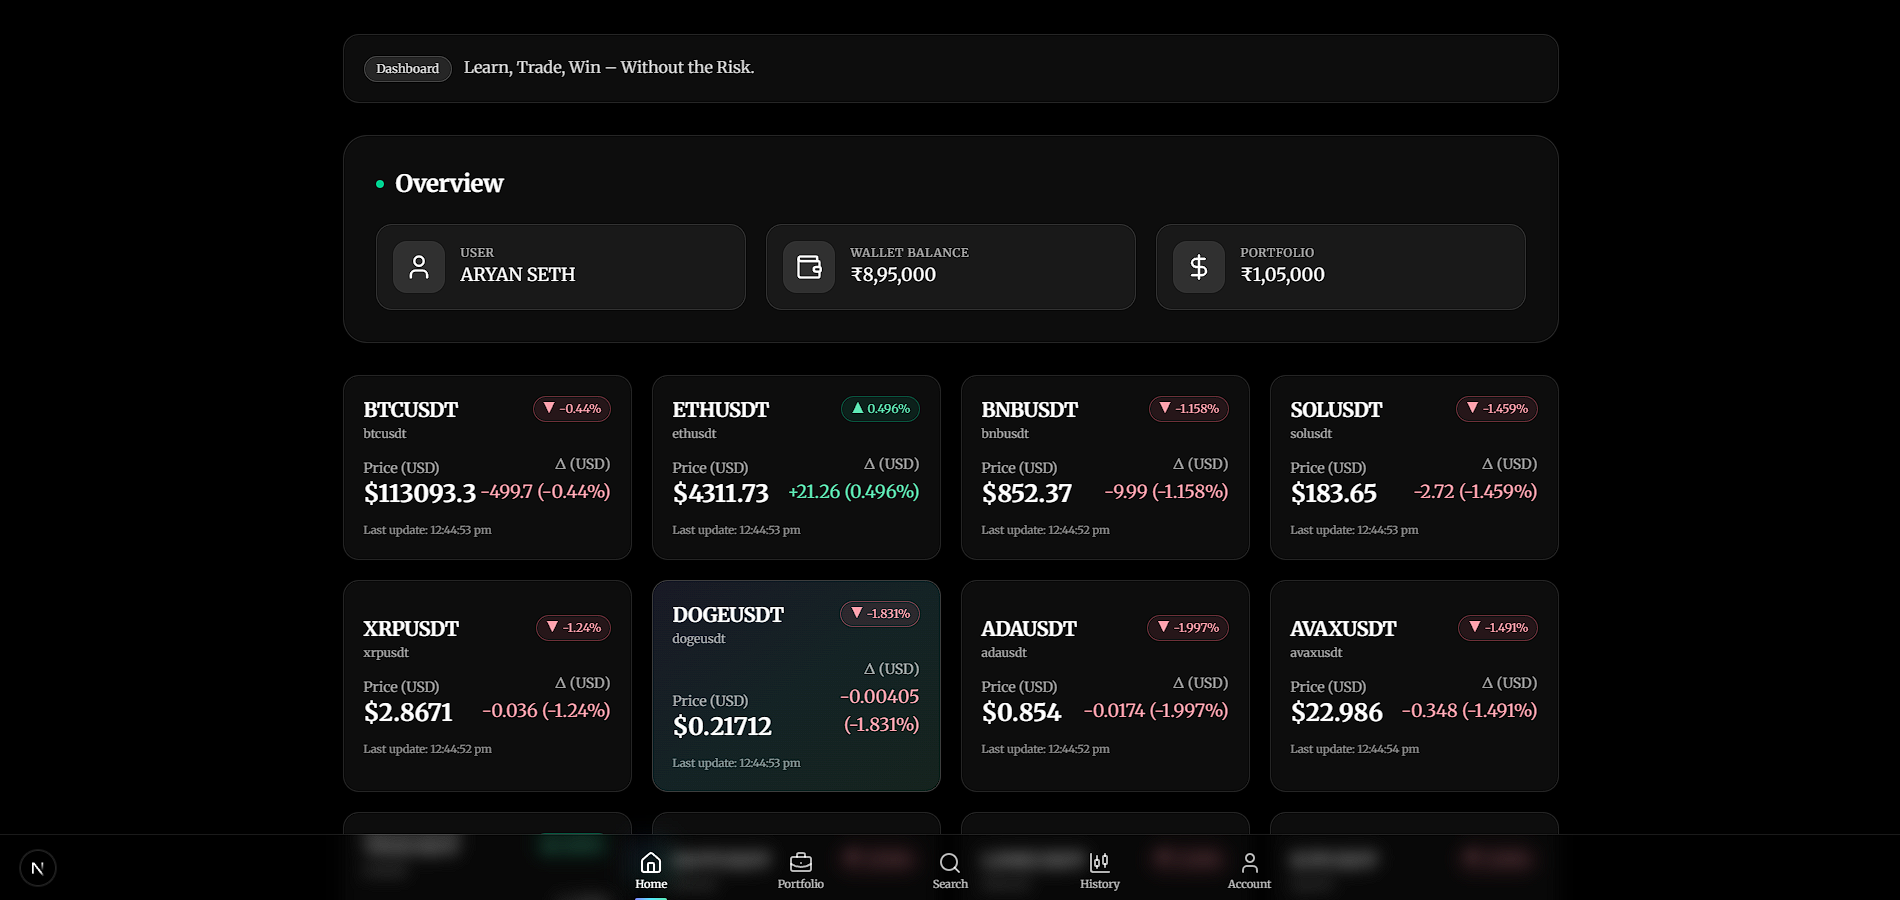
Task: Open Account via the person icon
Action: click(1249, 862)
